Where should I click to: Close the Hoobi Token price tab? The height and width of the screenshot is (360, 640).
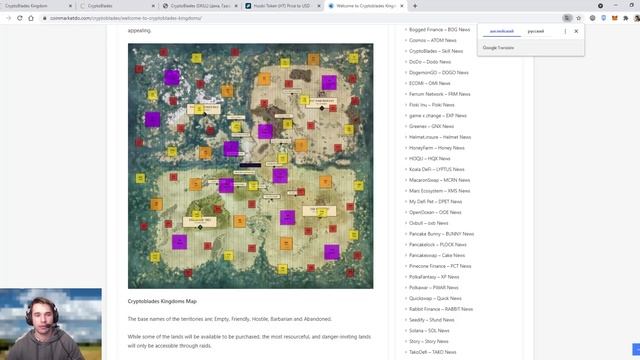(x=319, y=6)
